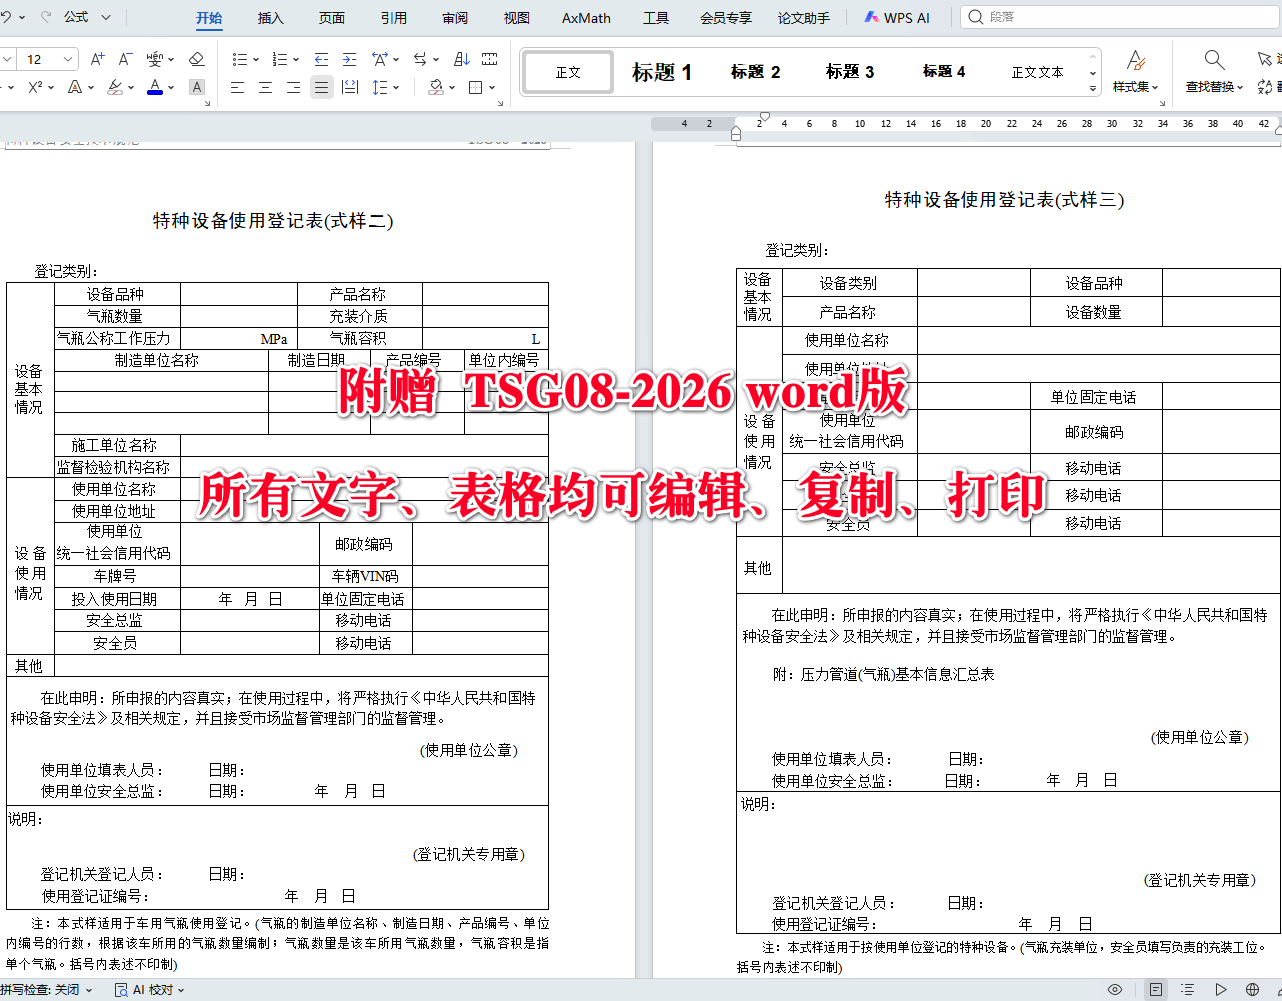Viewport: 1282px width, 1001px height.
Task: Run AI 校对 proofreading from status bar
Action: click(148, 989)
